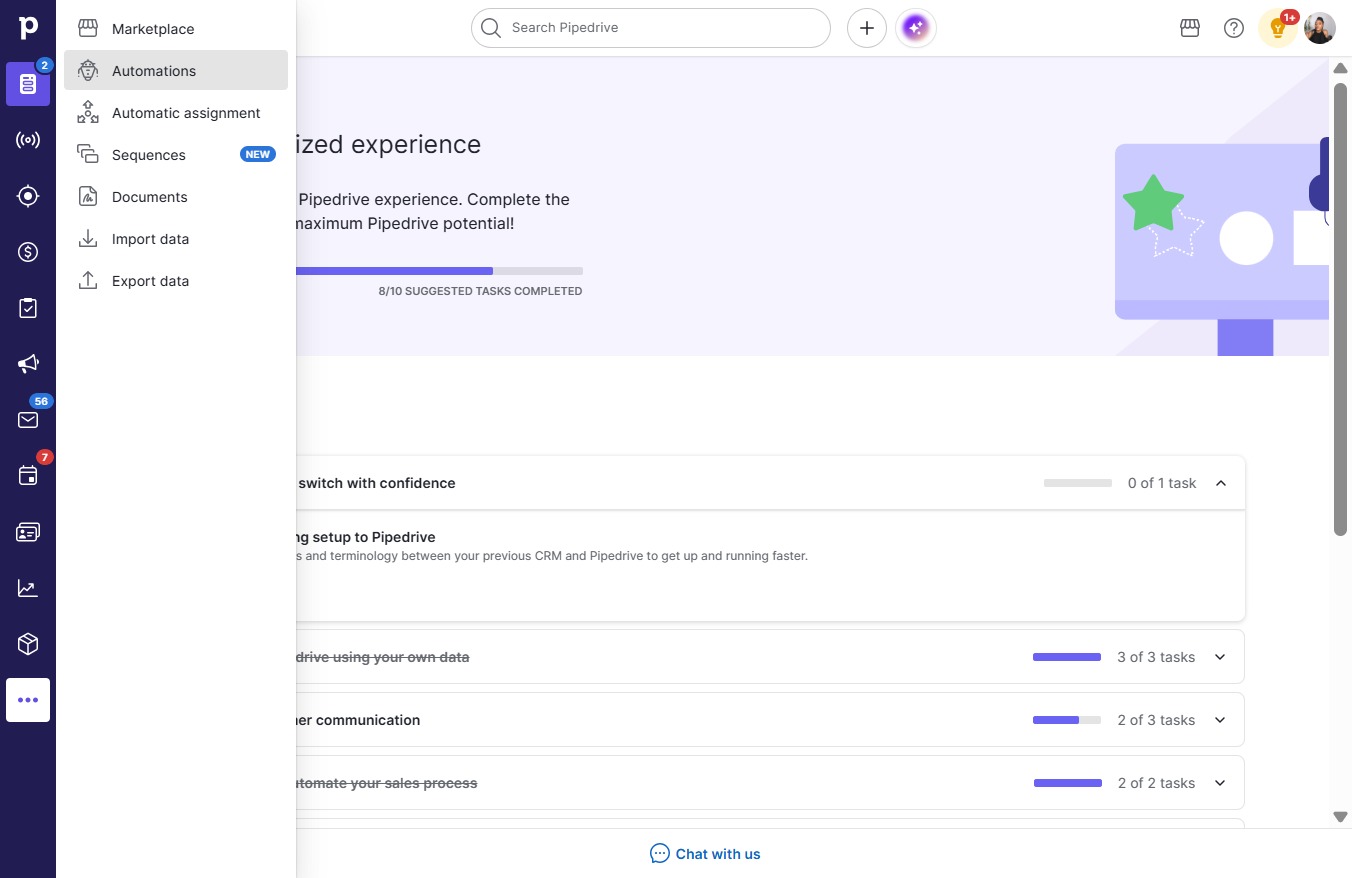Click the '8/10 SUGGESTED TASKS COMPLETED' text
Image resolution: width=1352 pixels, height=878 pixels.
coord(480,291)
